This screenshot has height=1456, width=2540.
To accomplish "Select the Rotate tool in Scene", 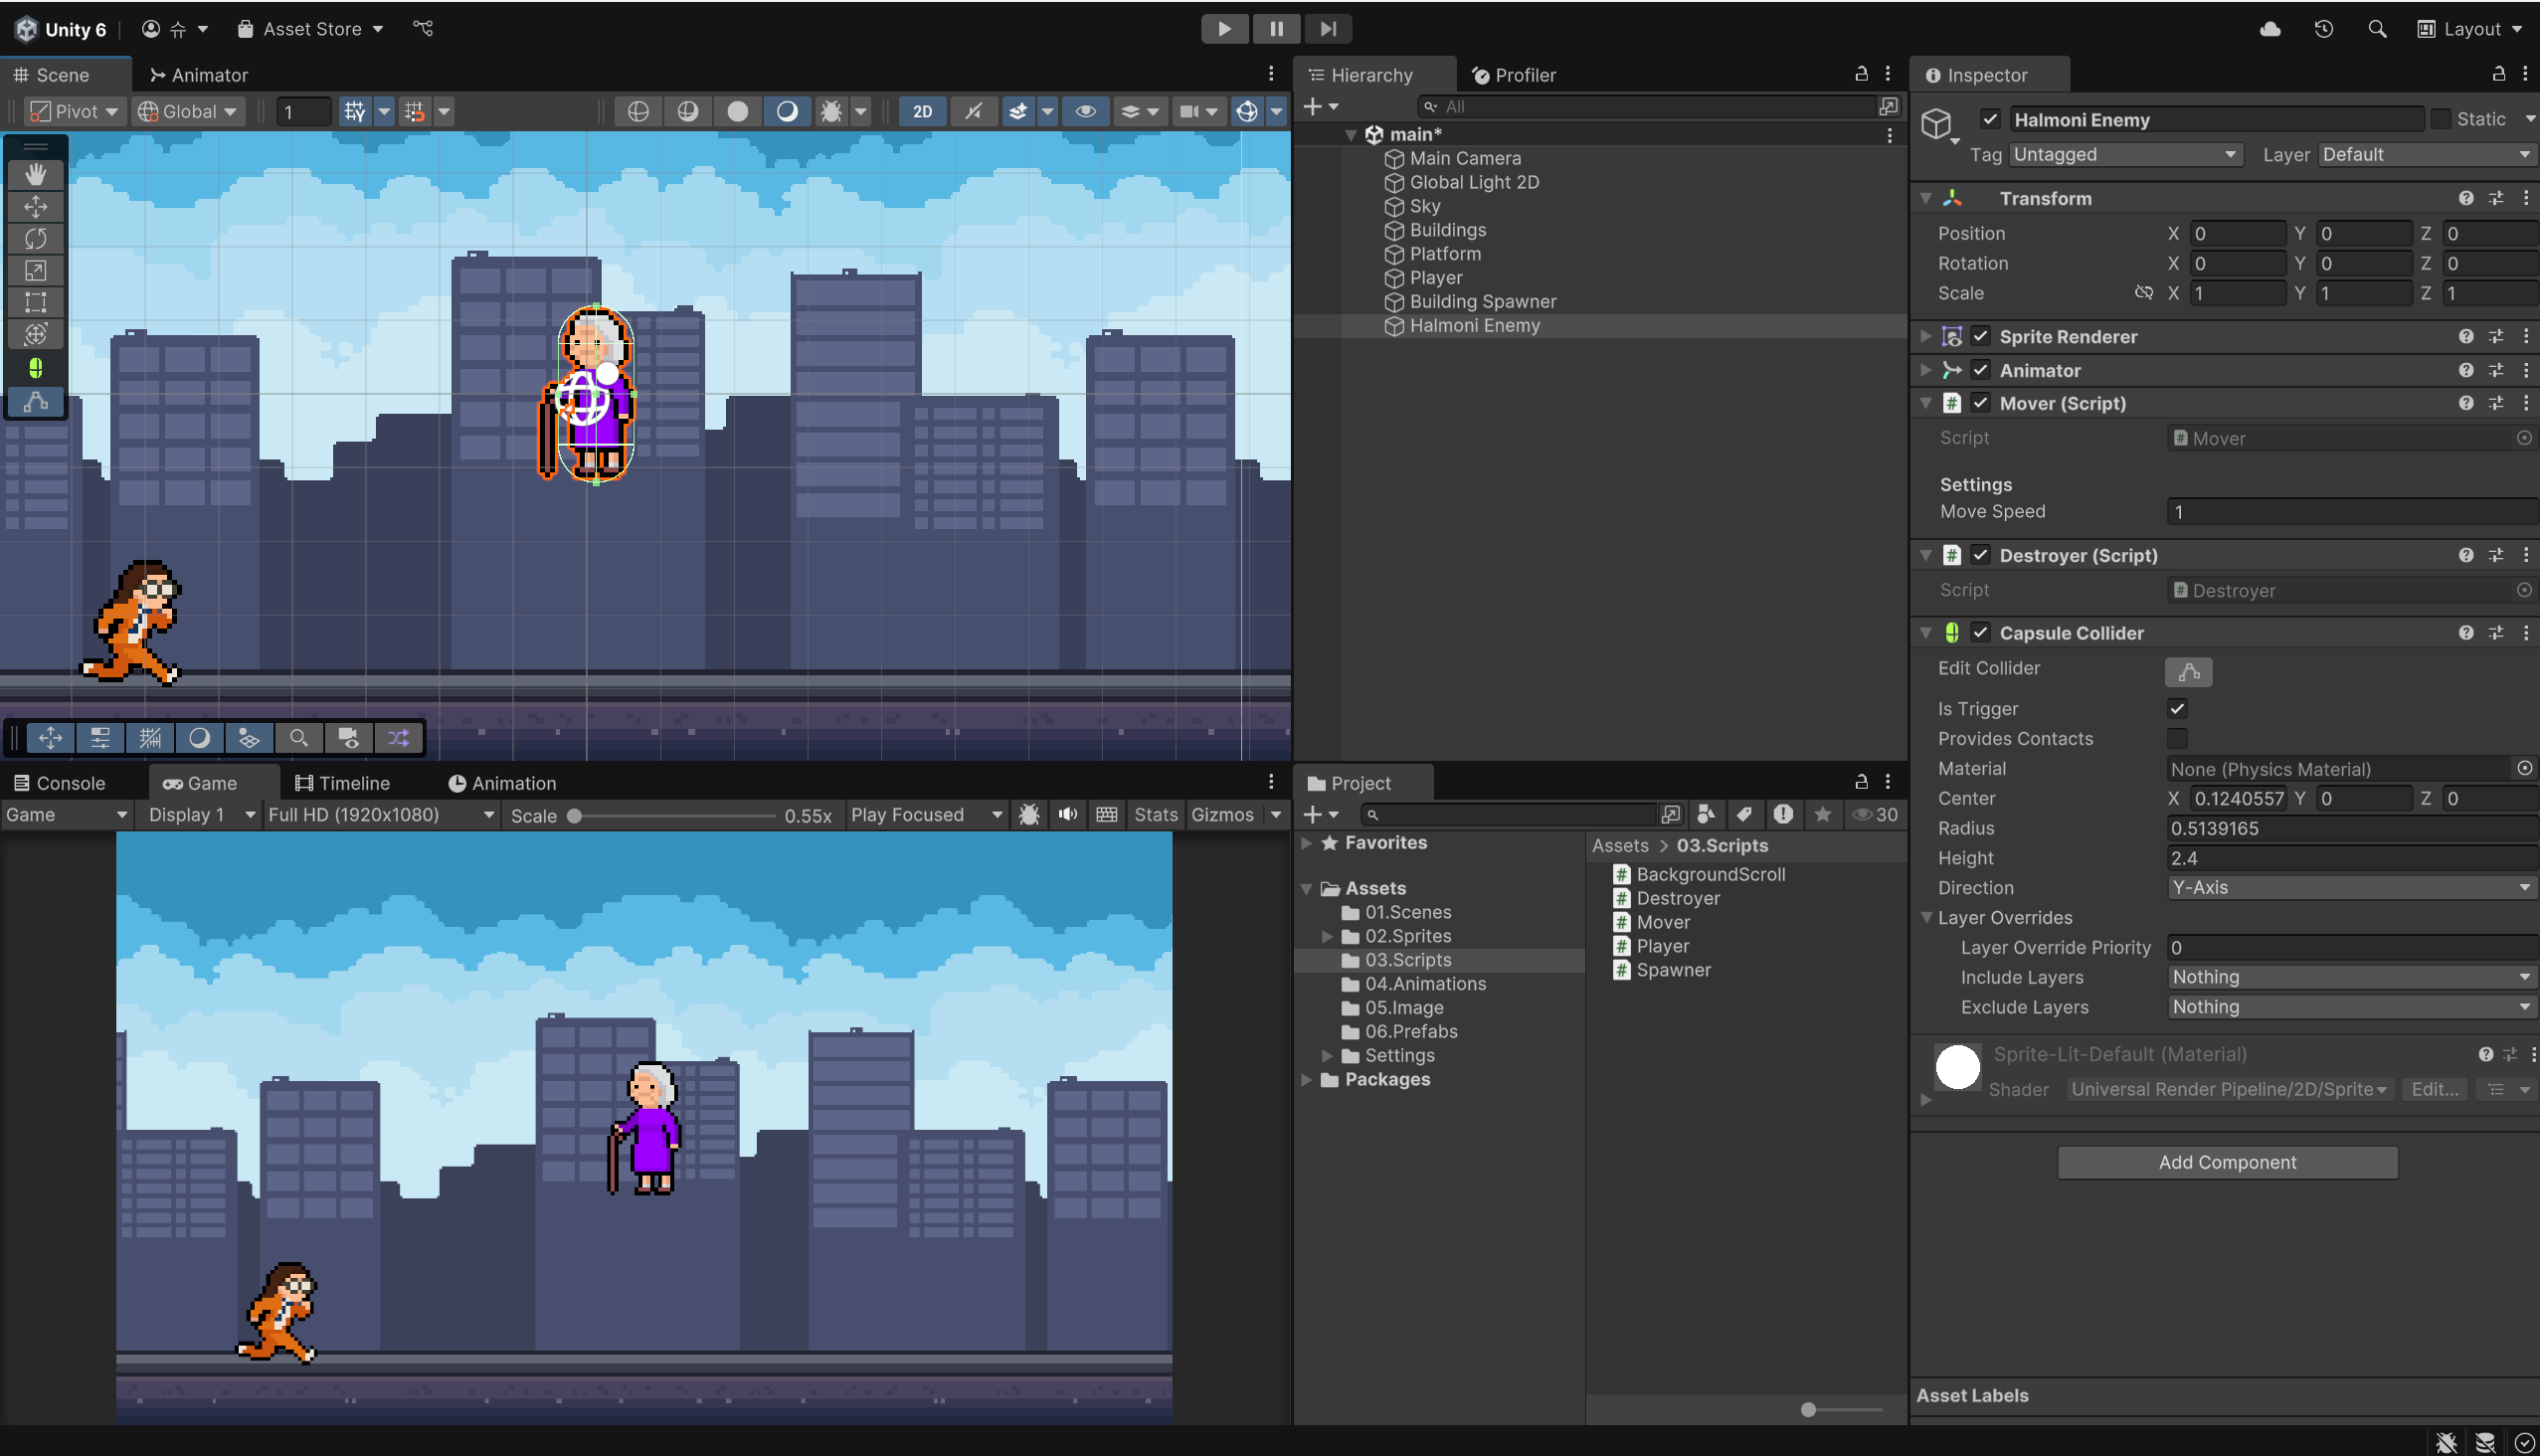I will pyautogui.click(x=35, y=239).
